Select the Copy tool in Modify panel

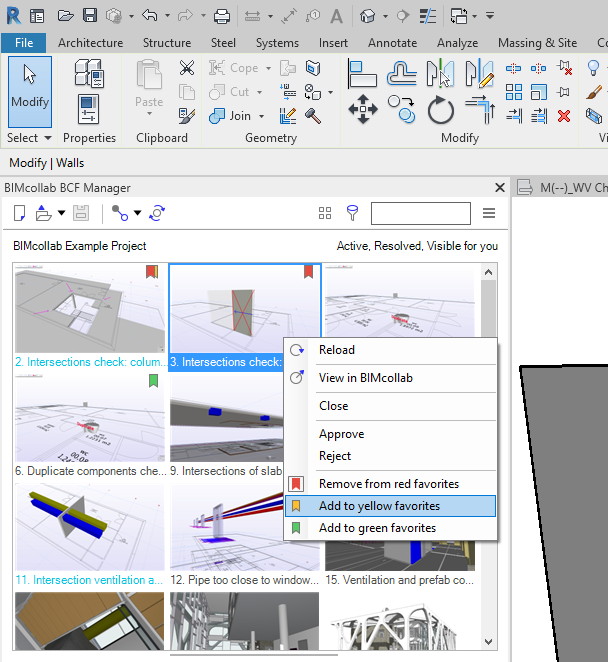(x=402, y=109)
